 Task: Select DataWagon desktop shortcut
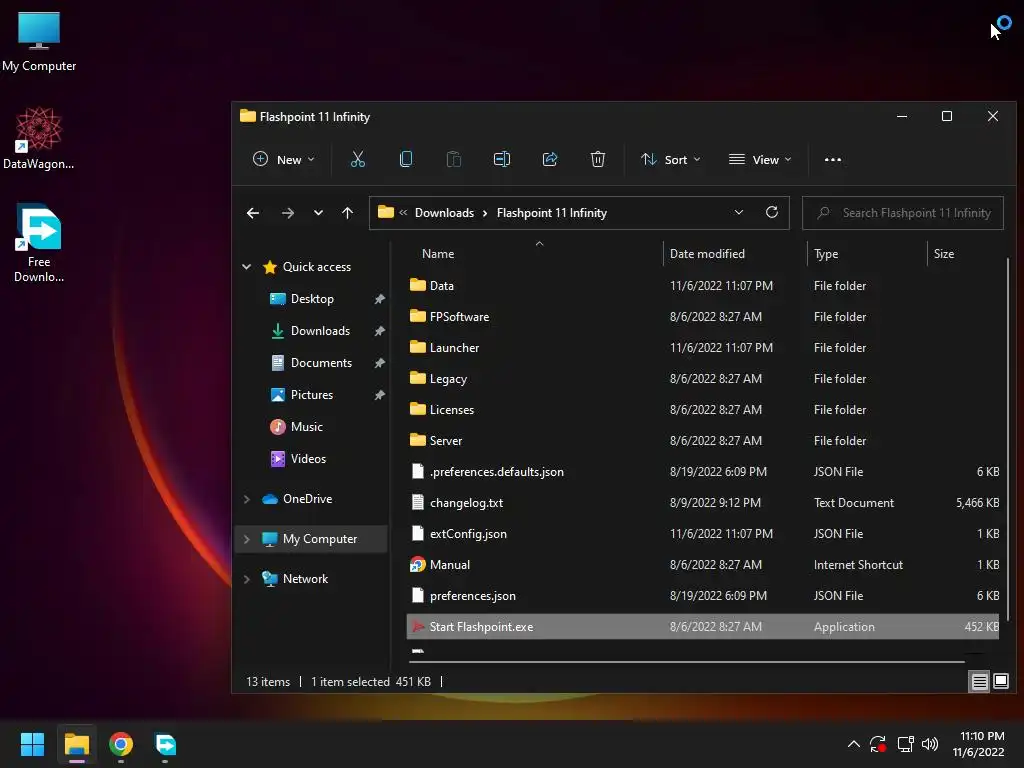click(x=39, y=139)
